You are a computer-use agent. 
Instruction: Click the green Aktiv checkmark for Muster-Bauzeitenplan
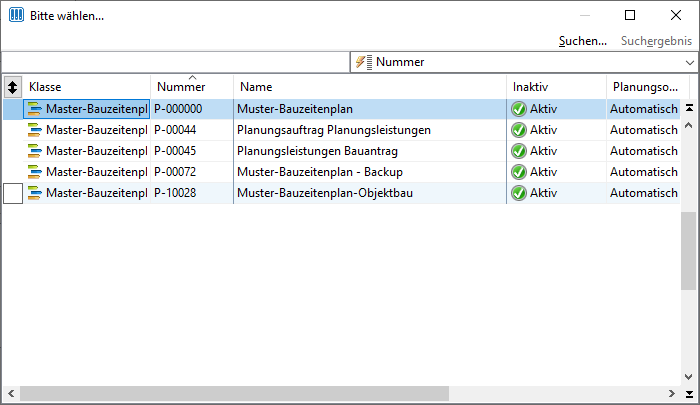[x=519, y=109]
